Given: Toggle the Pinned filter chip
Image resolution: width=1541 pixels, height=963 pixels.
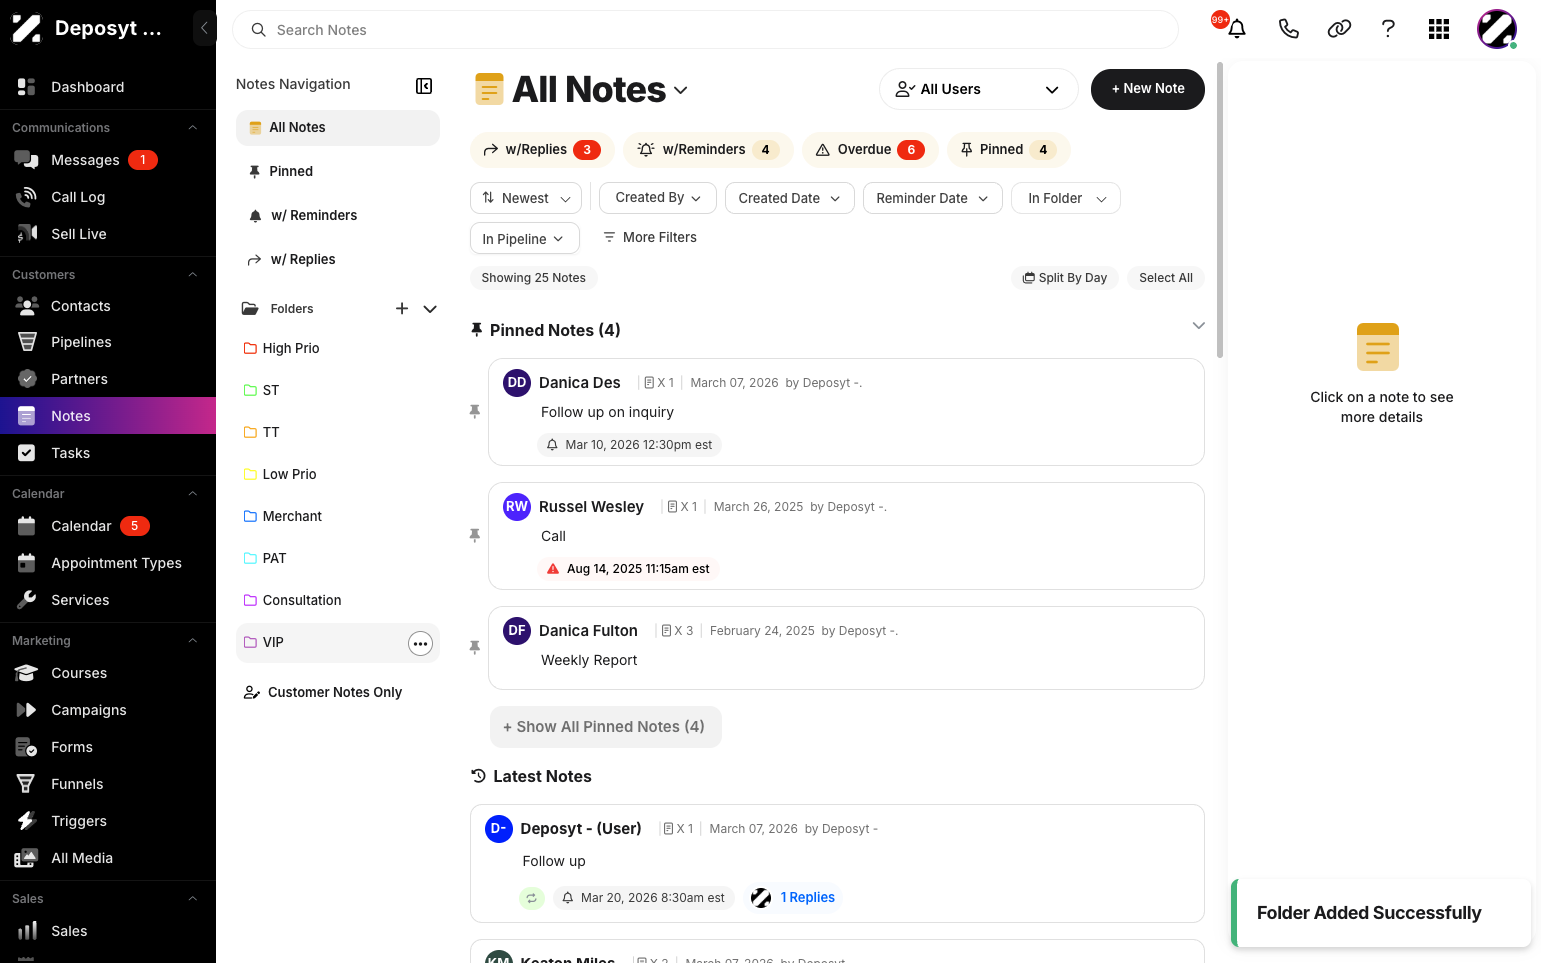Looking at the screenshot, I should pyautogui.click(x=1008, y=150).
